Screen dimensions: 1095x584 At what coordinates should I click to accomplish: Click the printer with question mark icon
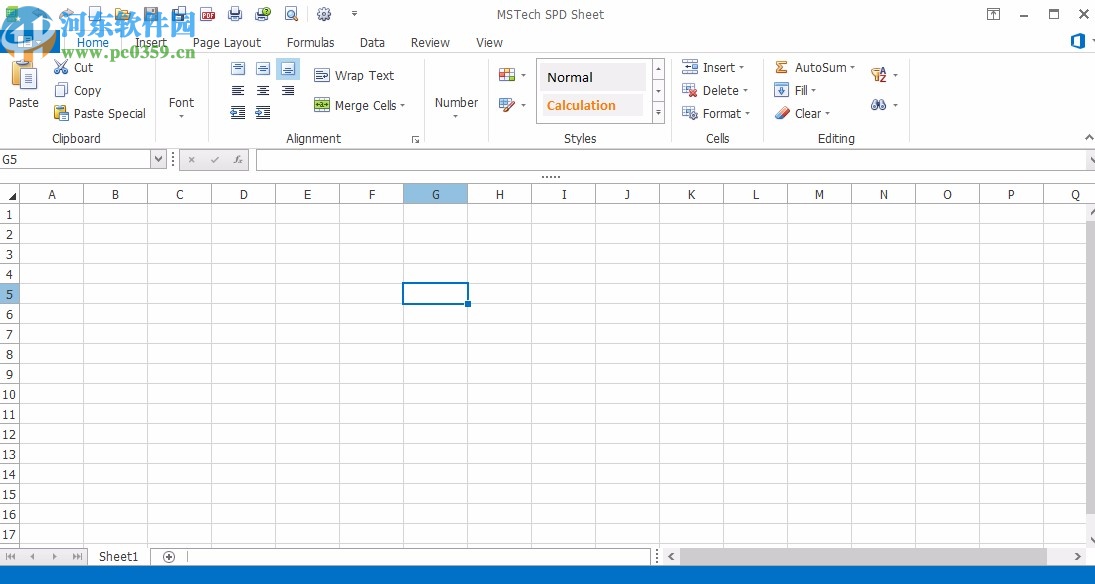[x=263, y=14]
